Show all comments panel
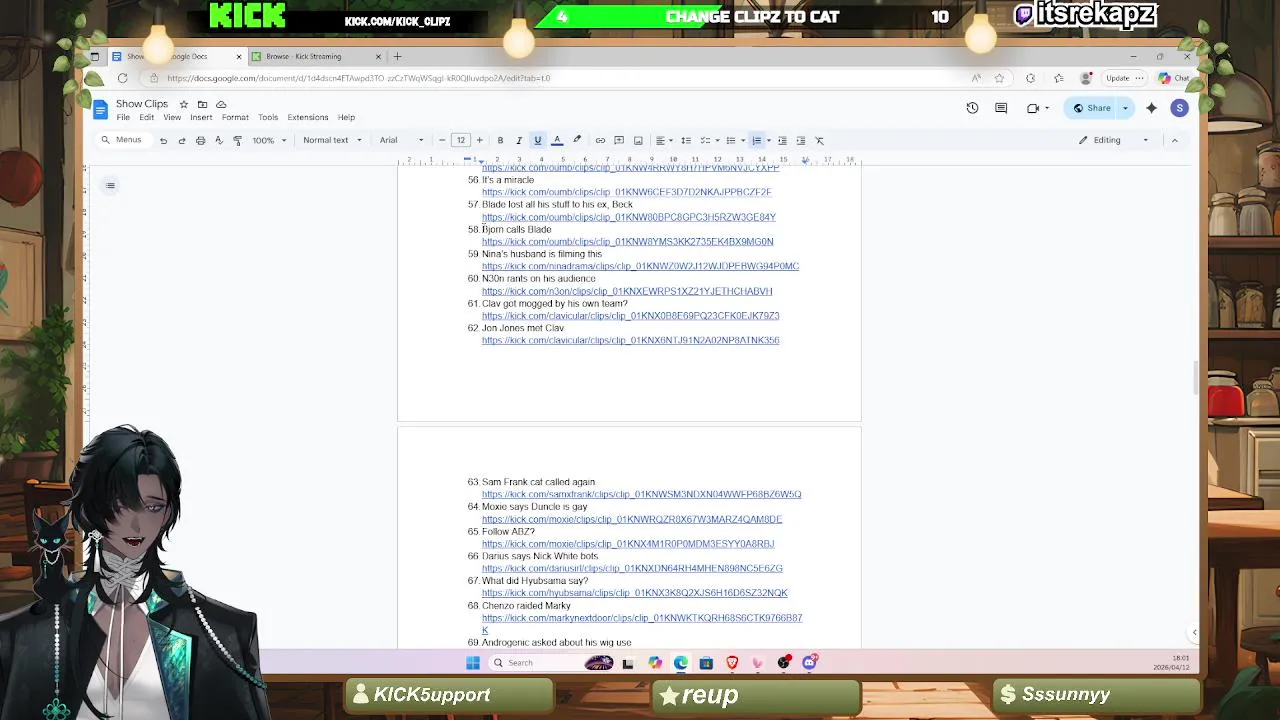The height and width of the screenshot is (720, 1280). point(1001,108)
